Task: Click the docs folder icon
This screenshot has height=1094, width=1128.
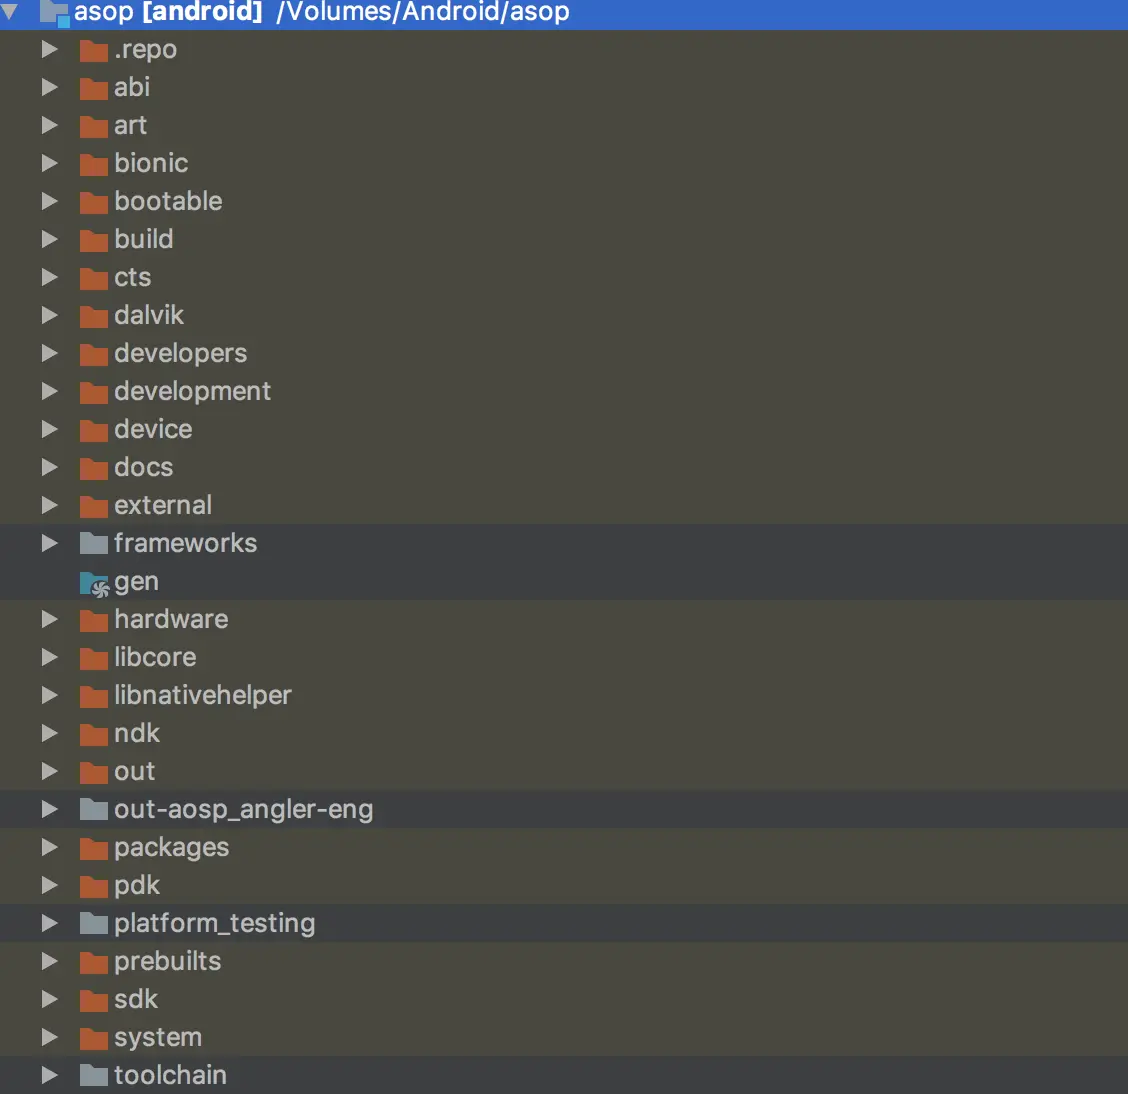Action: (x=94, y=469)
